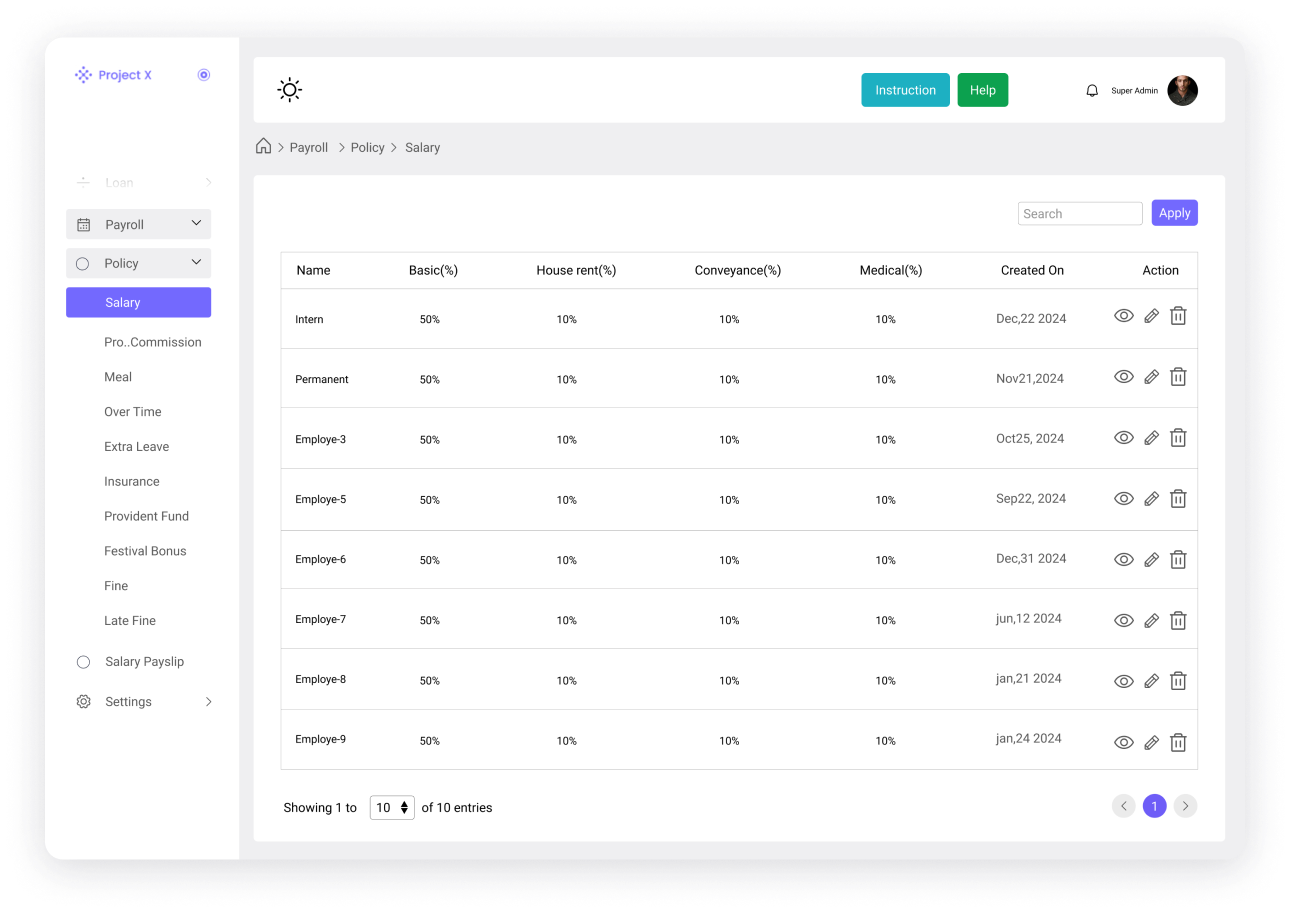
Task: Open the Extra Leave policy item
Action: (x=137, y=447)
